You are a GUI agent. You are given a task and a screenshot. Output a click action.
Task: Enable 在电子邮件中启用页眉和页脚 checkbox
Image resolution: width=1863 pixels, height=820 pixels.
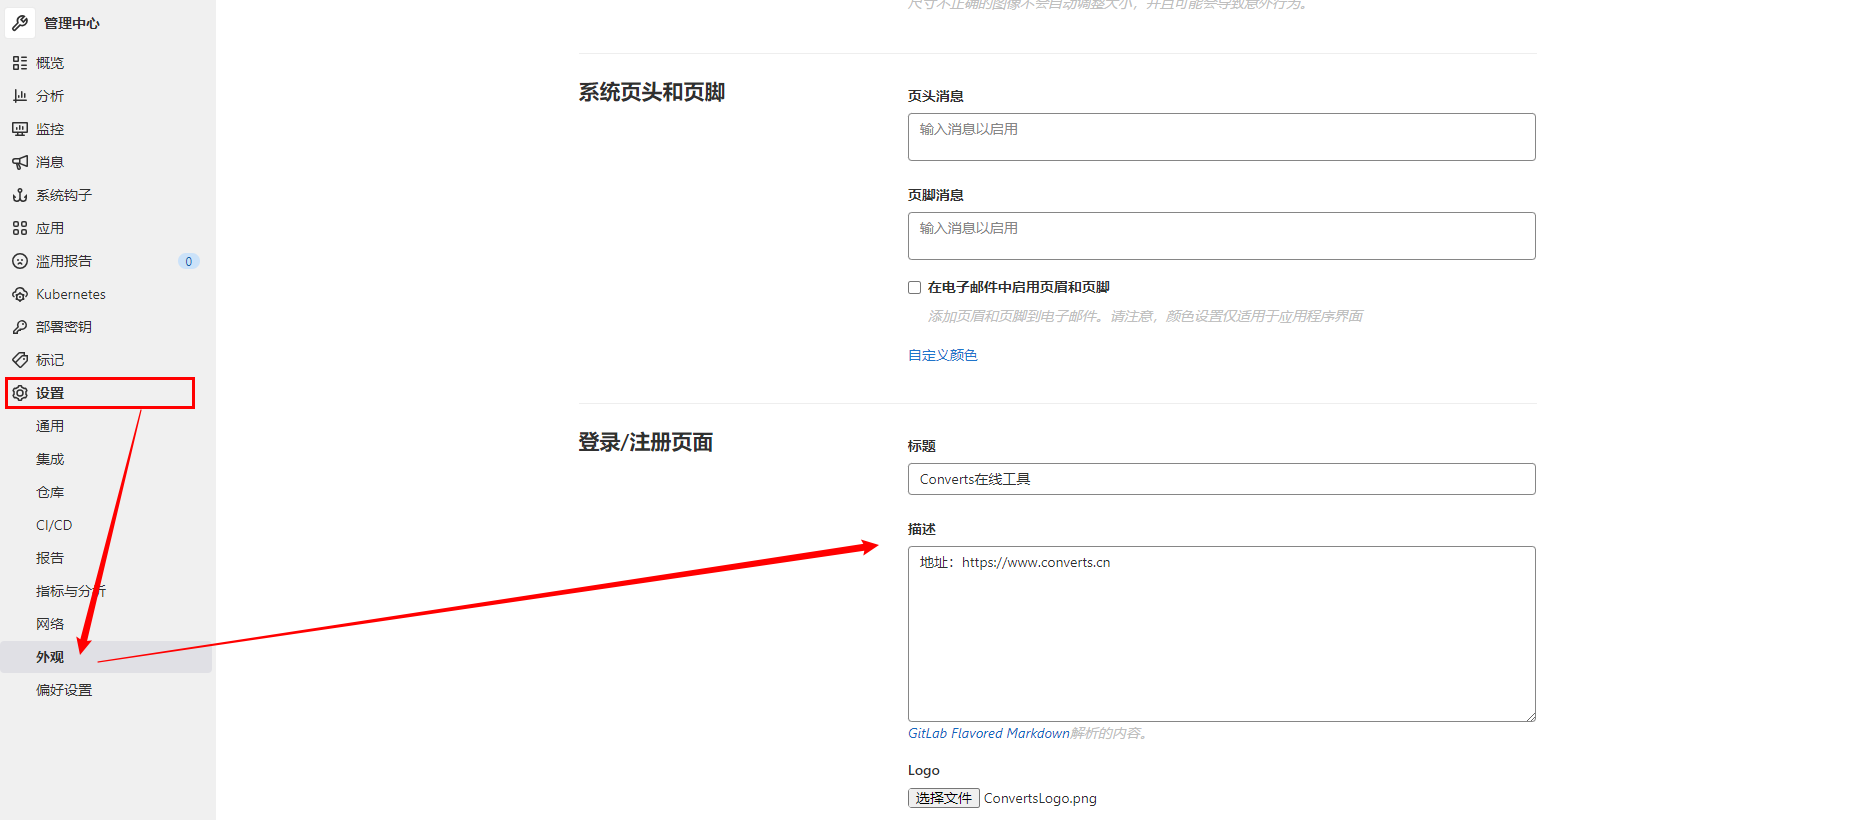pyautogui.click(x=914, y=287)
